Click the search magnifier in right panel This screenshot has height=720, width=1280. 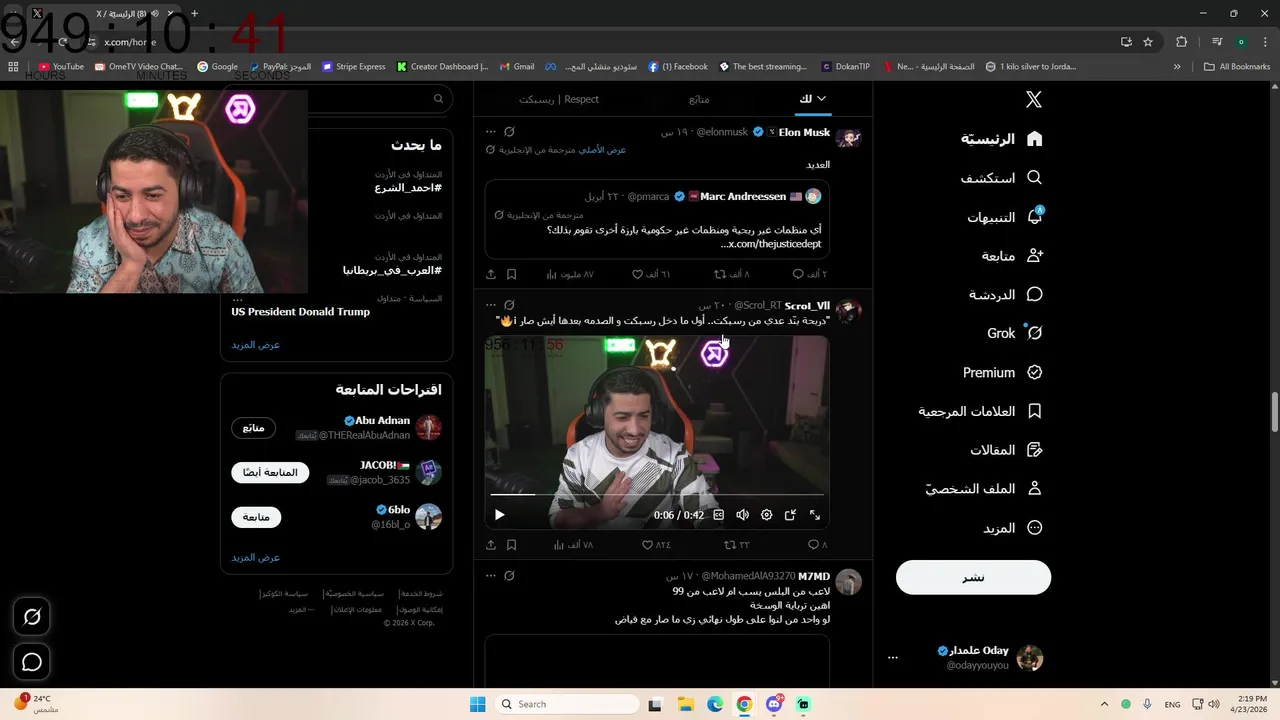click(438, 99)
